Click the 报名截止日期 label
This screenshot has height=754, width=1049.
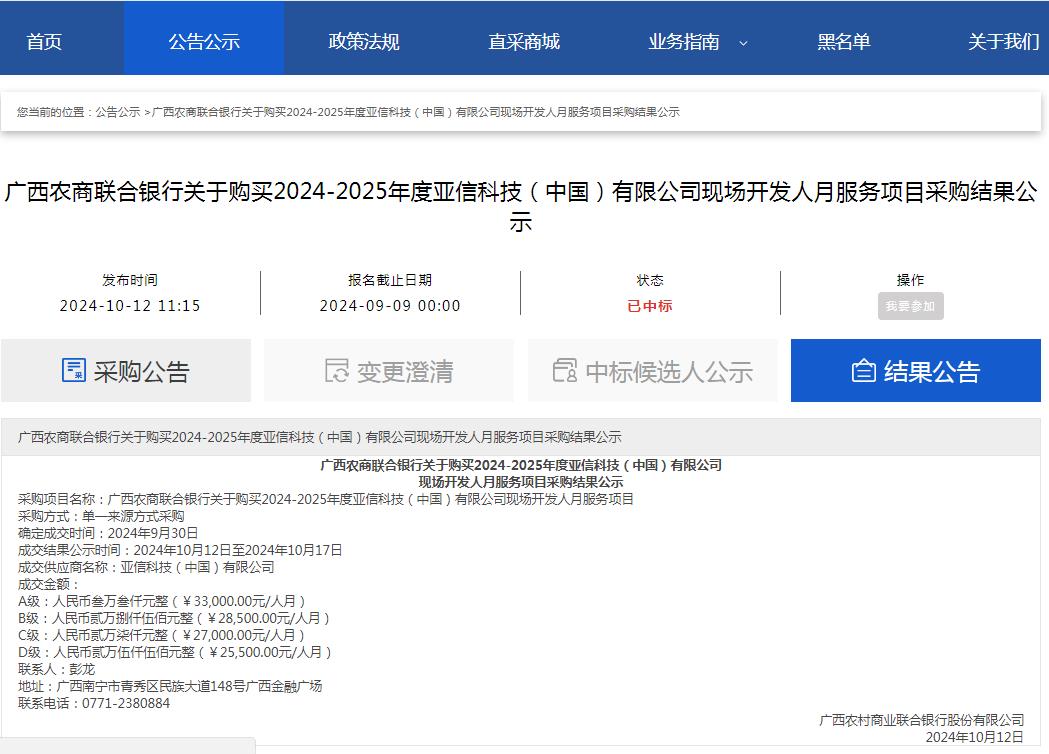(390, 280)
